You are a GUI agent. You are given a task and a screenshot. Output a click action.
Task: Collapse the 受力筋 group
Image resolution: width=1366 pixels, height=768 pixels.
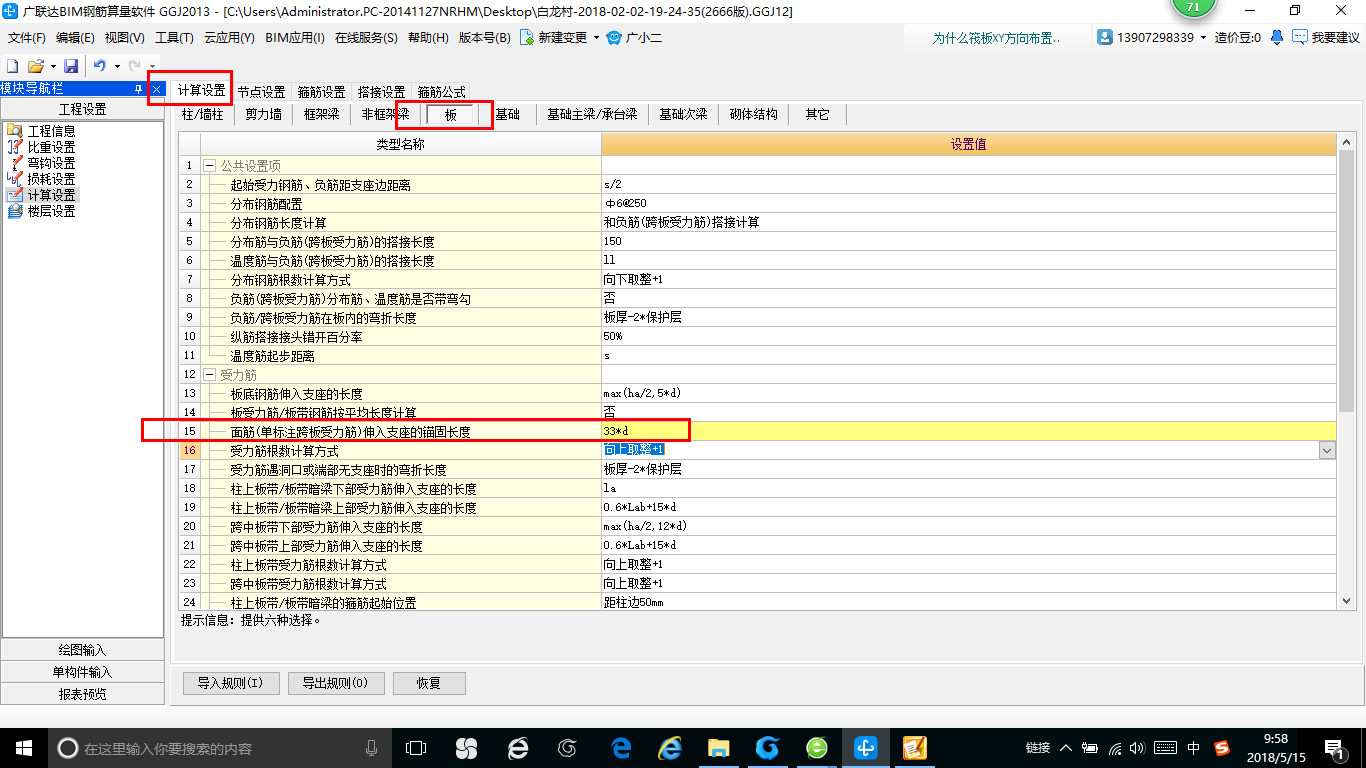210,375
